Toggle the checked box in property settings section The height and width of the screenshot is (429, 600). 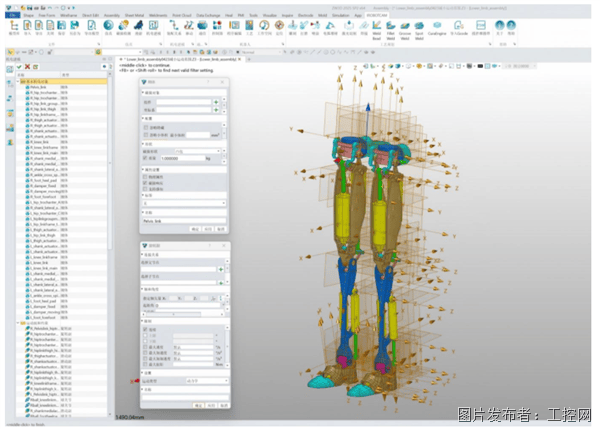pyautogui.click(x=145, y=183)
